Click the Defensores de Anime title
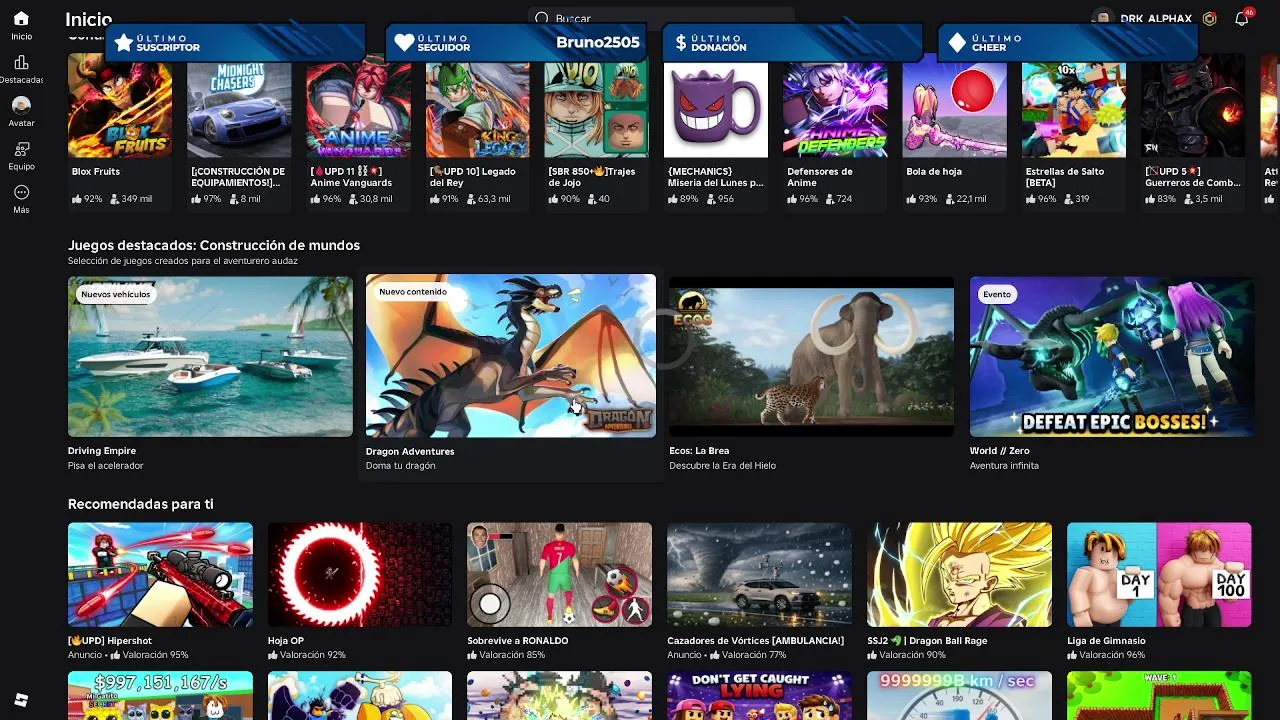1280x720 pixels. [x=820, y=177]
